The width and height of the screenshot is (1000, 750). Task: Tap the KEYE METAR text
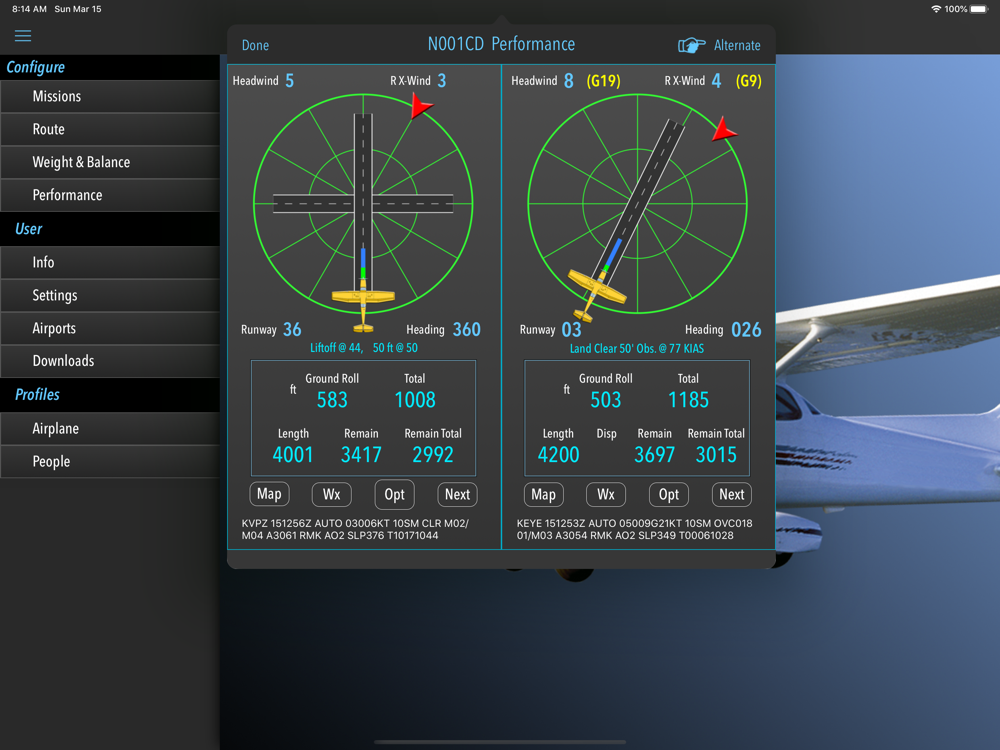click(x=635, y=529)
